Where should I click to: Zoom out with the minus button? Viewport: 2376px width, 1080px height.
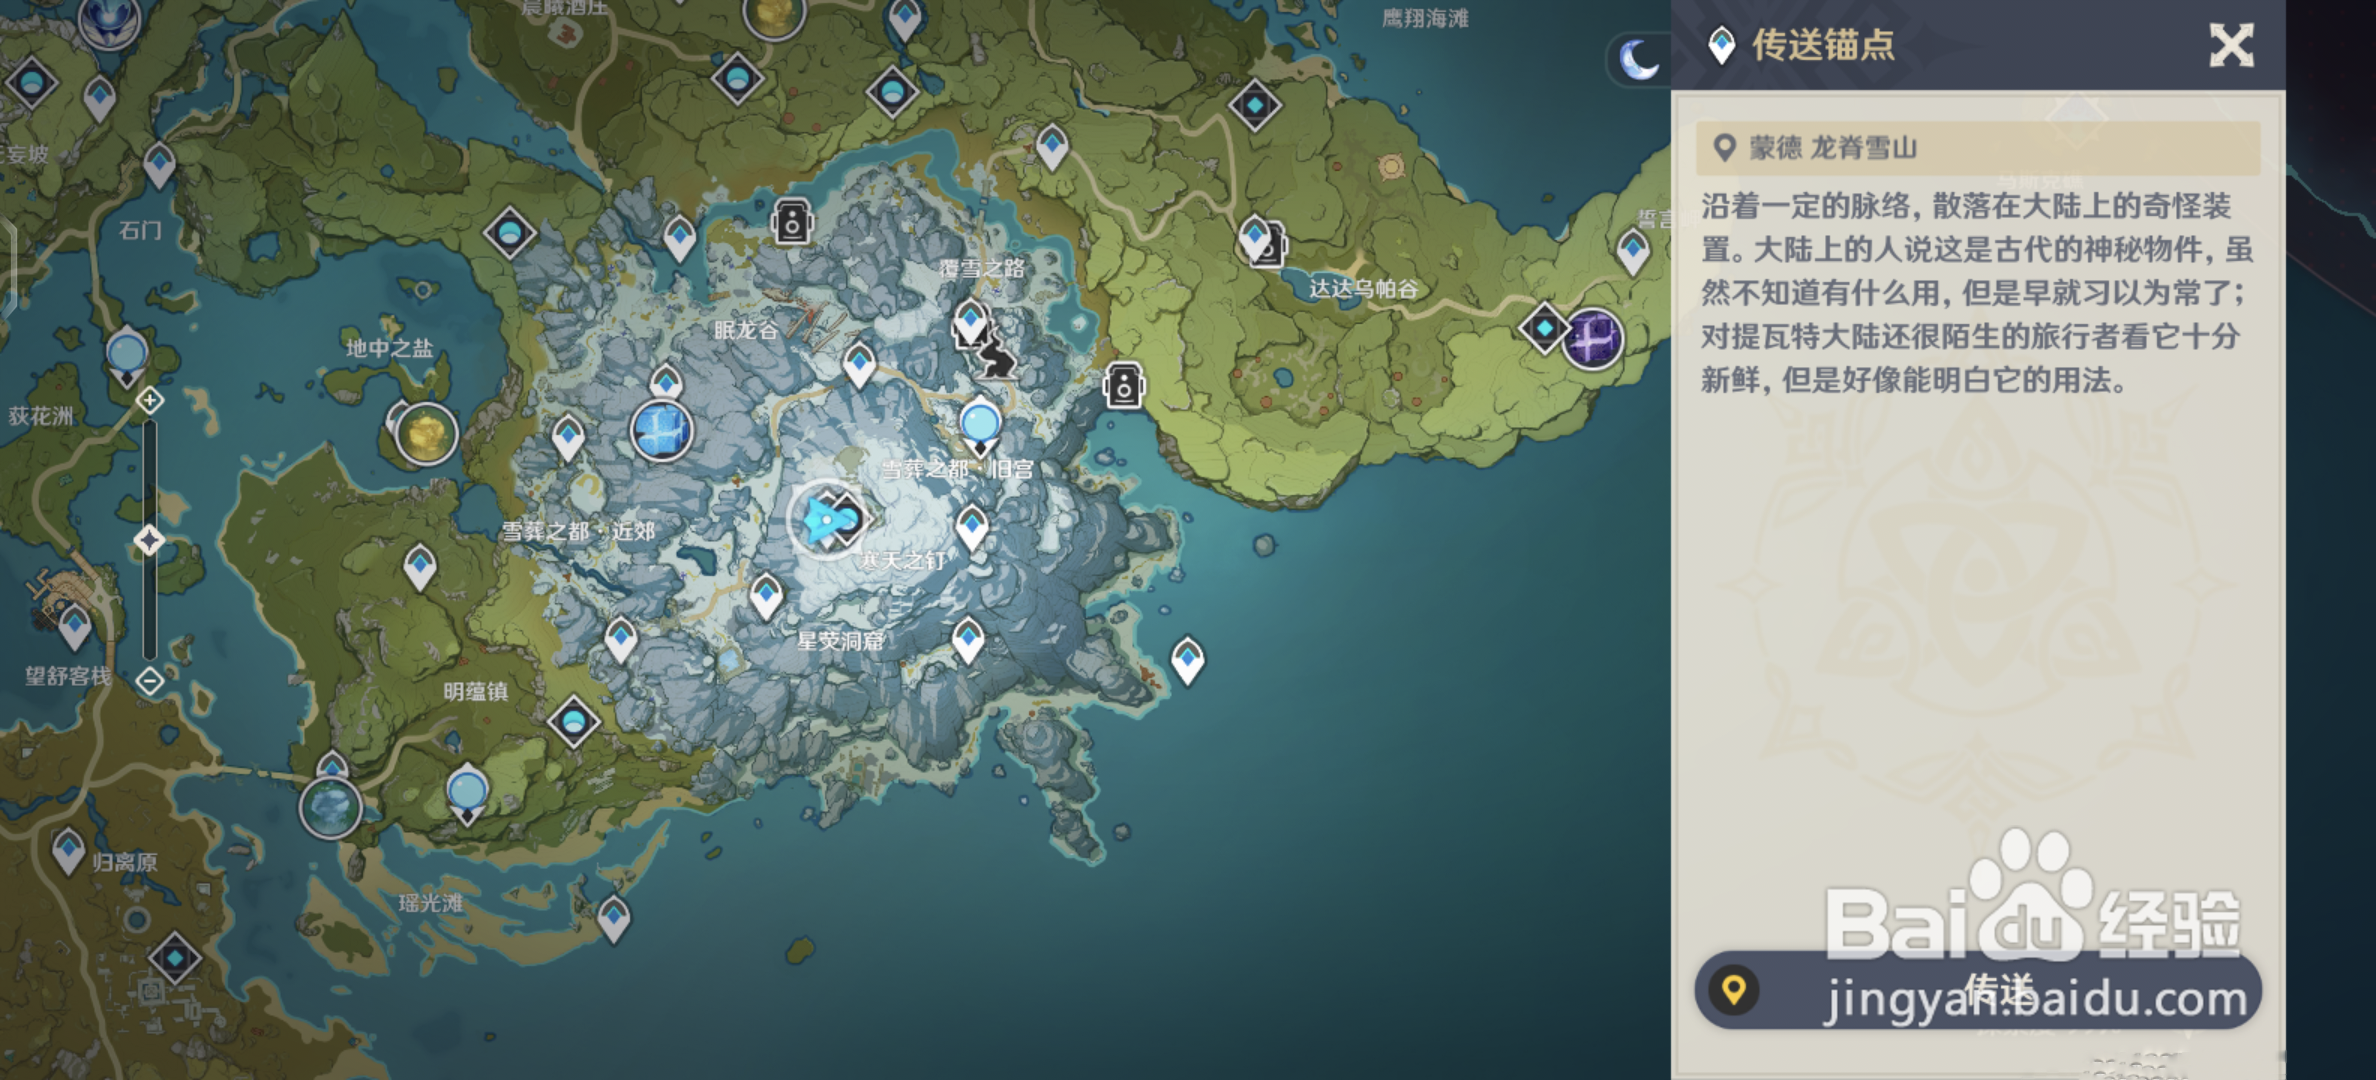(150, 682)
